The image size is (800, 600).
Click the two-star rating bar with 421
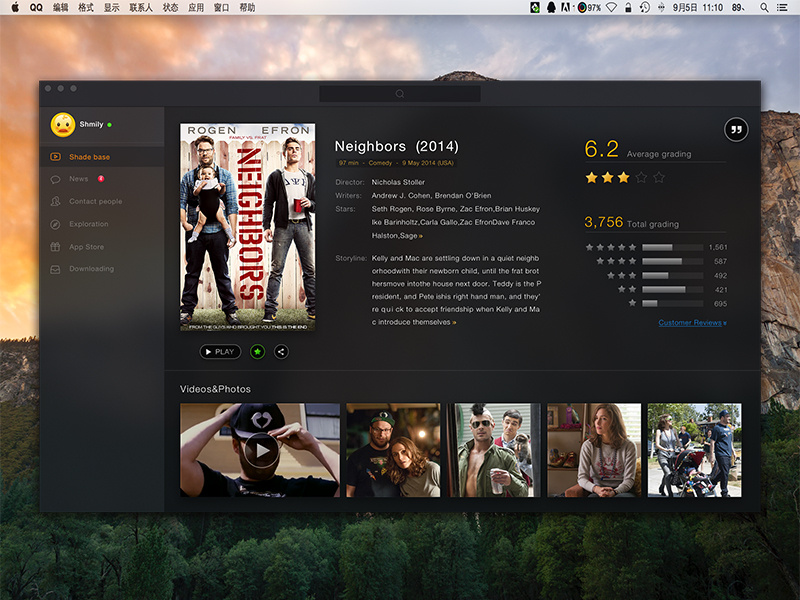pos(672,290)
